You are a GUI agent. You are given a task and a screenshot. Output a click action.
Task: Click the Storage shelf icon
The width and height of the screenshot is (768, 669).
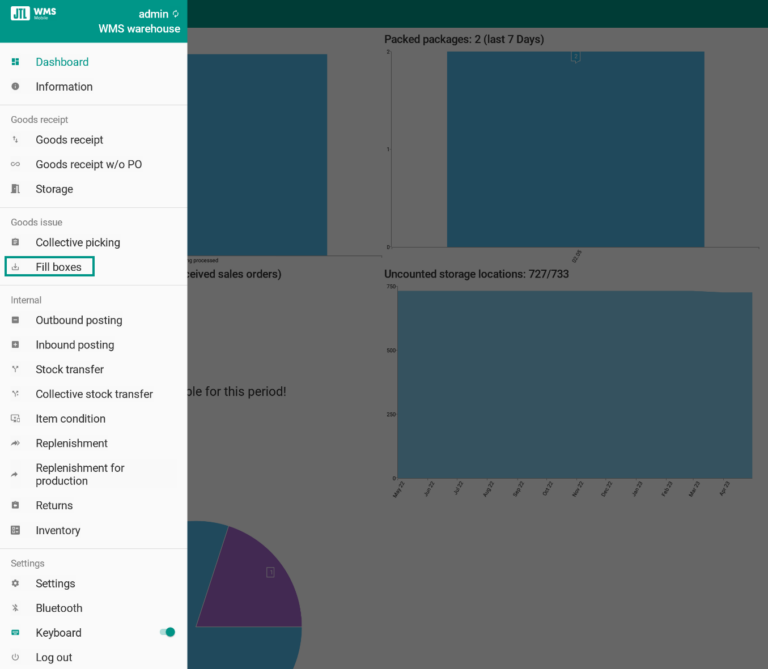click(x=15, y=189)
